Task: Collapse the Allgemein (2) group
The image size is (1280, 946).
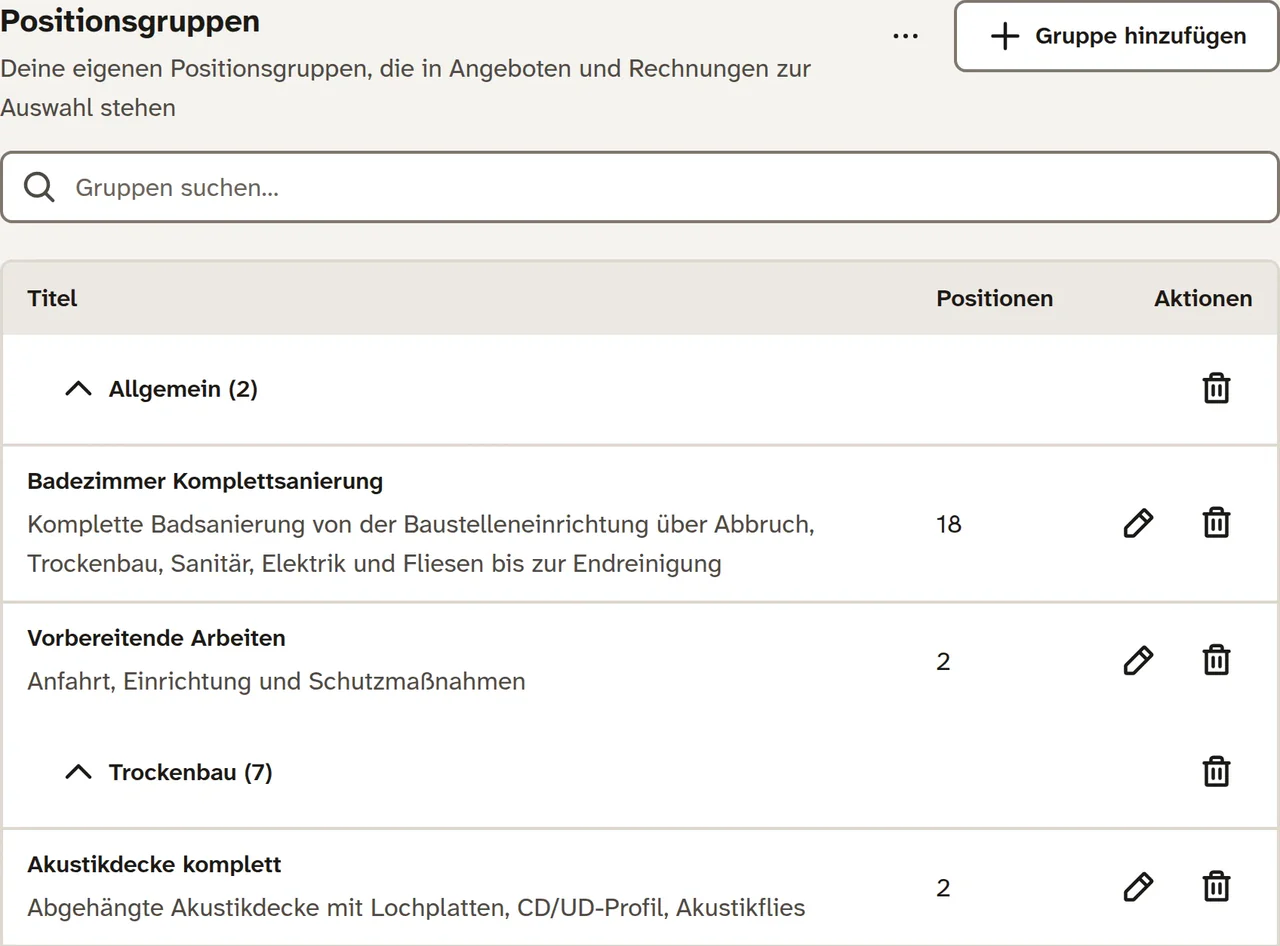Action: pyautogui.click(x=78, y=389)
